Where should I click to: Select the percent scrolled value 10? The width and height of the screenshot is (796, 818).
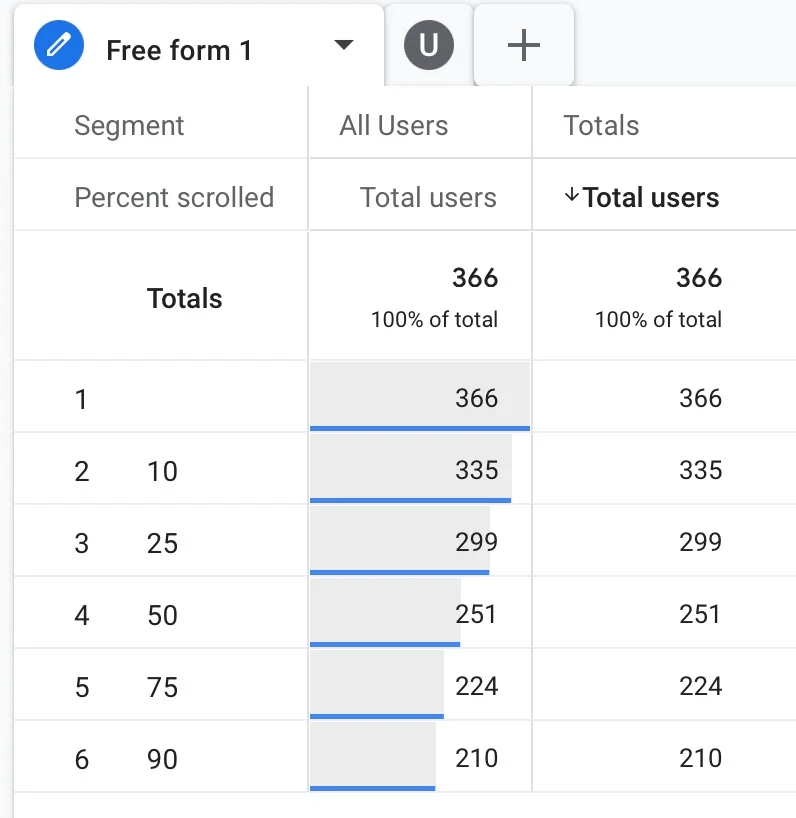[x=162, y=471]
